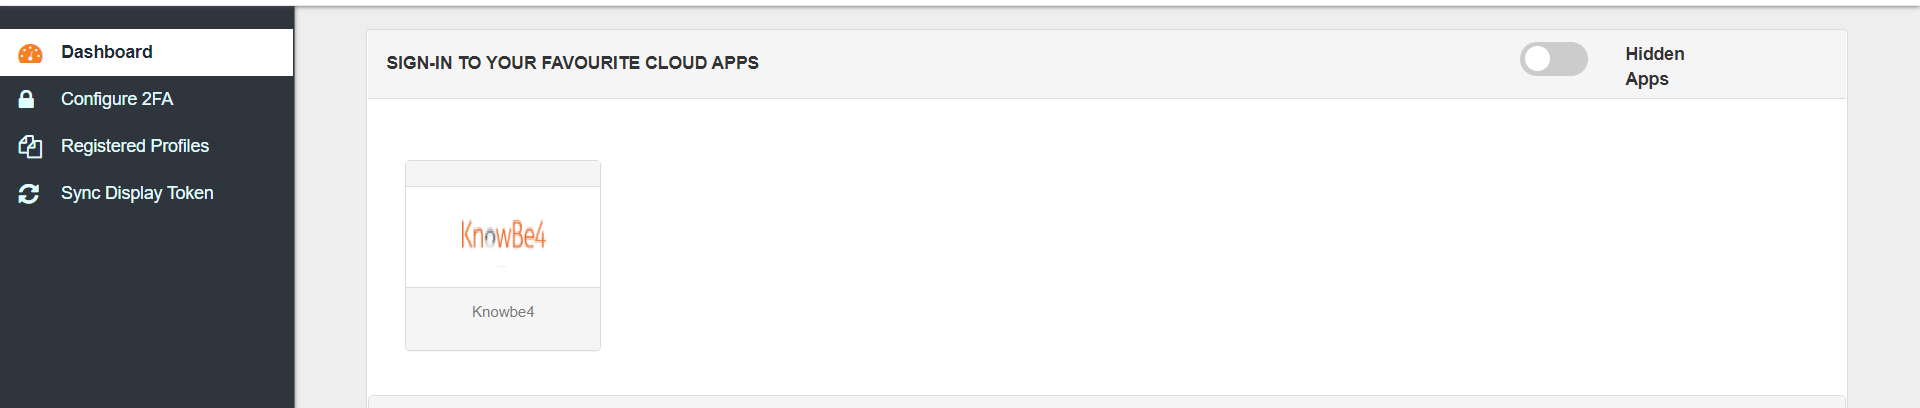This screenshot has width=1920, height=408.
Task: Launch the KnowBe4 app via its logo
Action: 503,236
